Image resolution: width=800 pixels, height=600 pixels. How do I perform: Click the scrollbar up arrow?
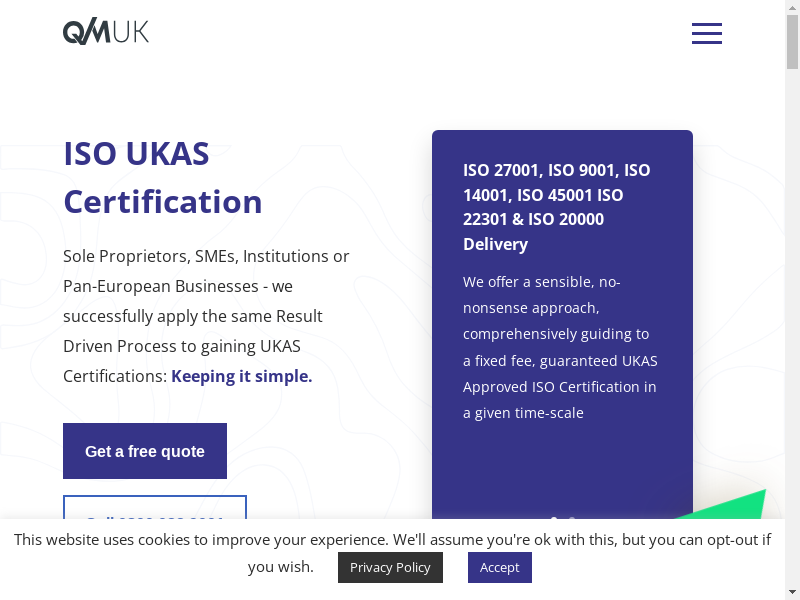(792, 7)
